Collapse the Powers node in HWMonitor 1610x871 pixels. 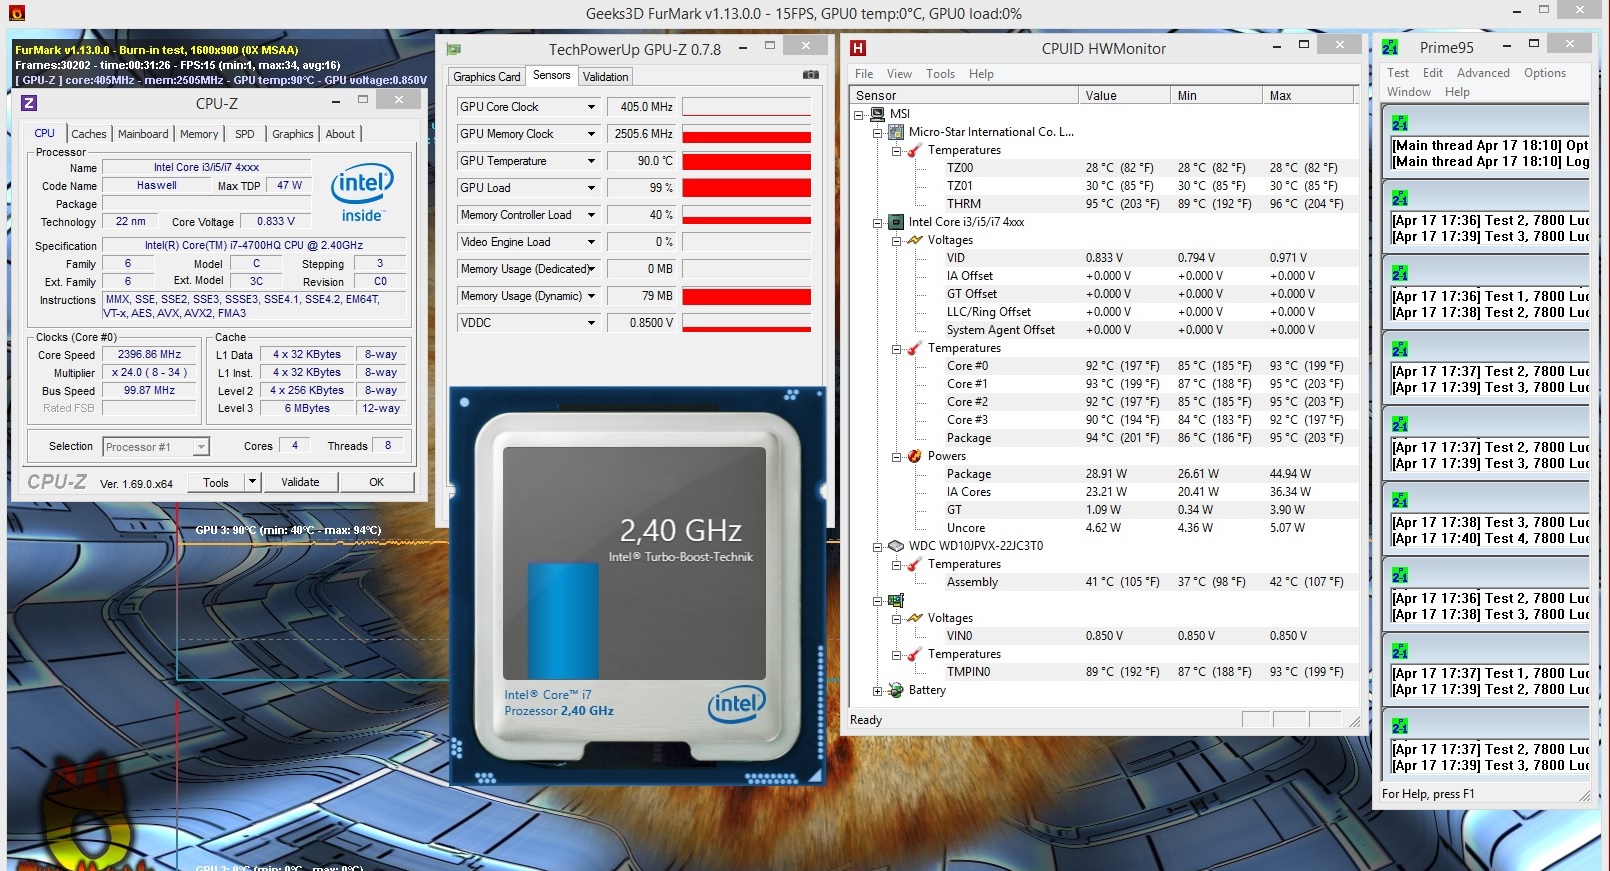point(896,456)
